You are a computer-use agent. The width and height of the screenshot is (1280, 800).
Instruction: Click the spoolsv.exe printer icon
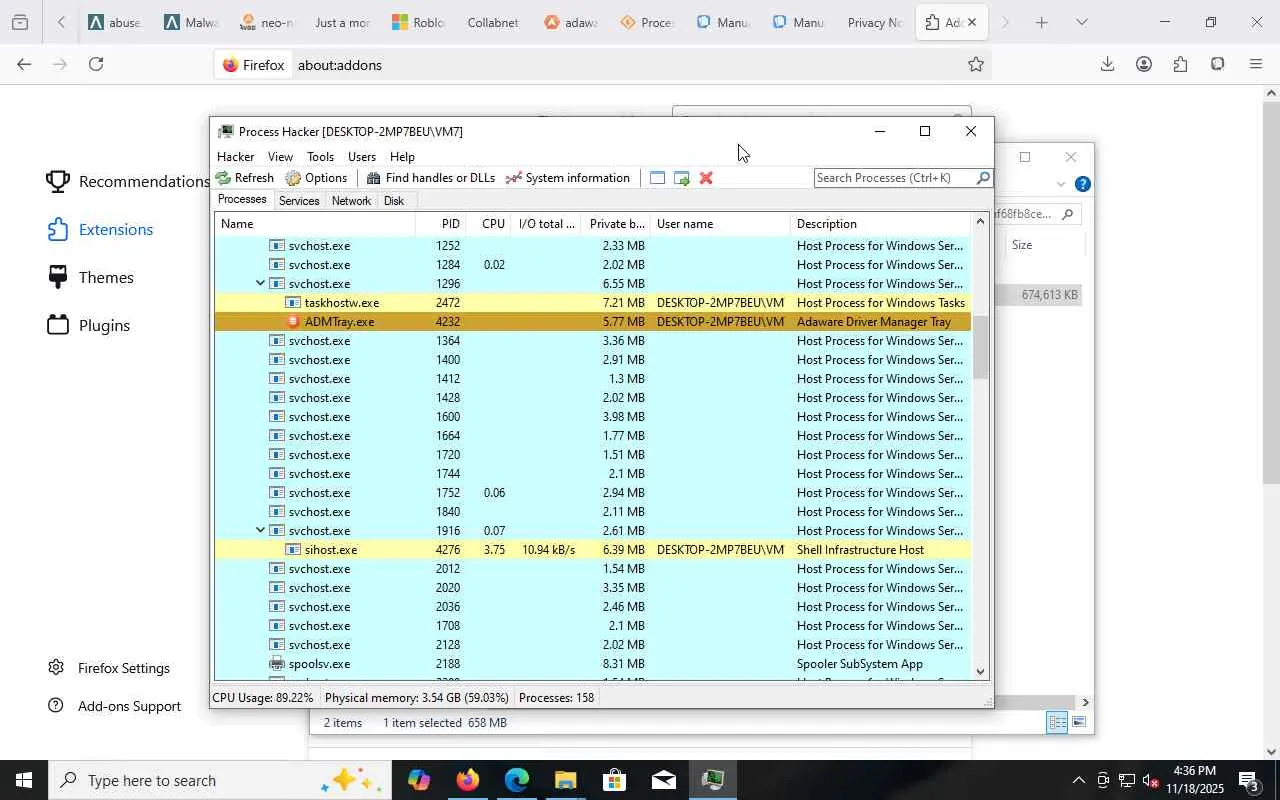click(x=277, y=664)
